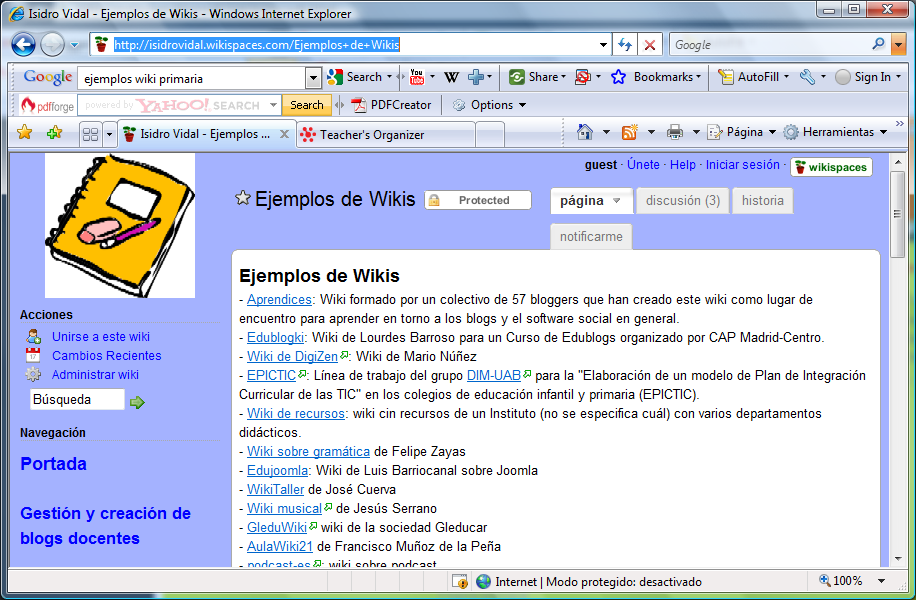The width and height of the screenshot is (916, 600).
Task: Open the discusión (3) tab
Action: click(x=682, y=201)
